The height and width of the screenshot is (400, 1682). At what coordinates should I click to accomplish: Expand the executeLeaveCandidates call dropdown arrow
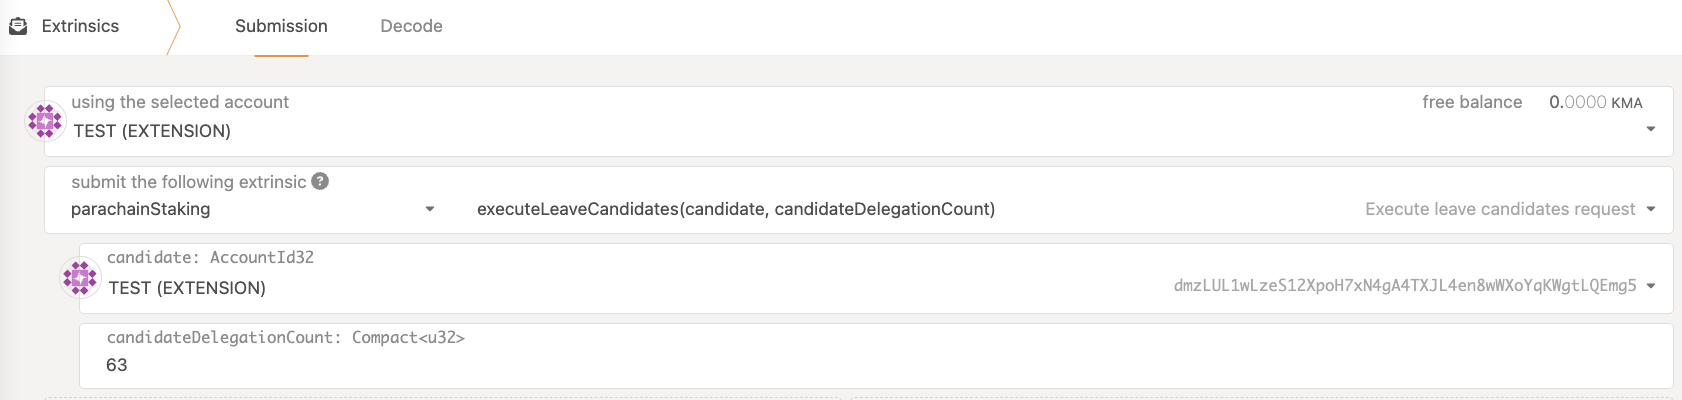point(1651,209)
